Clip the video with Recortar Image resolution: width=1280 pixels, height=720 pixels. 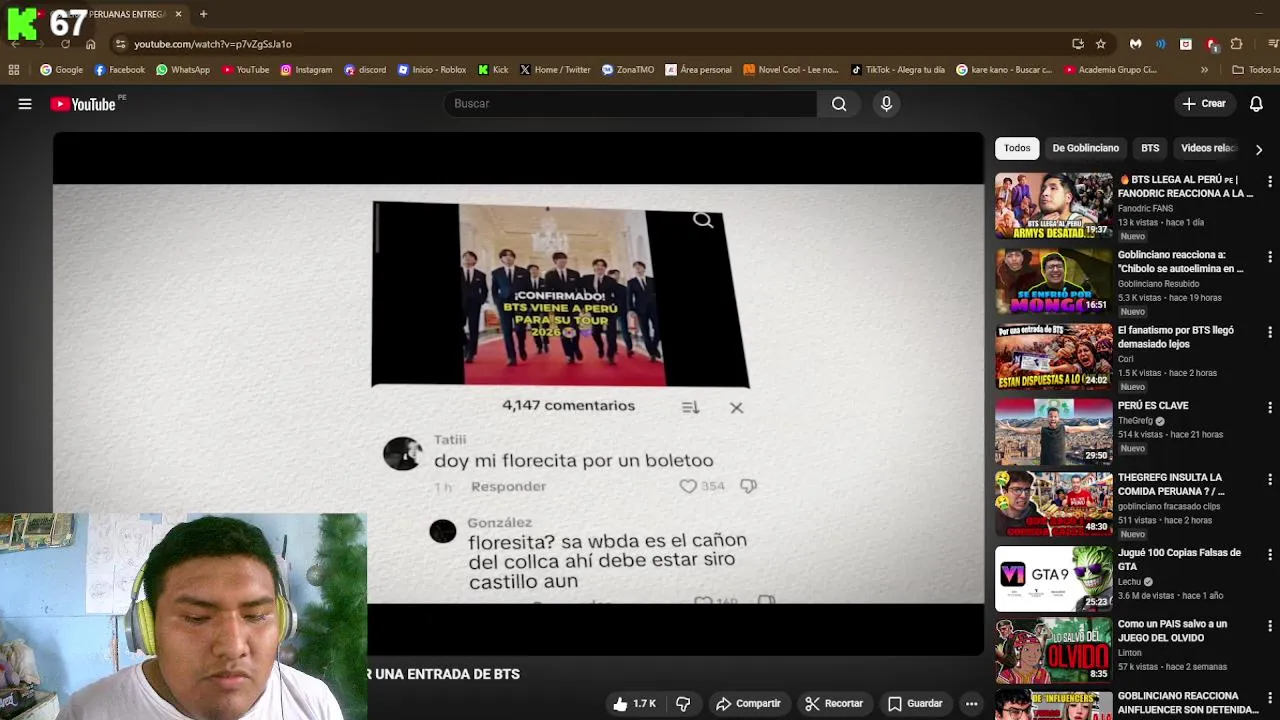pos(834,704)
